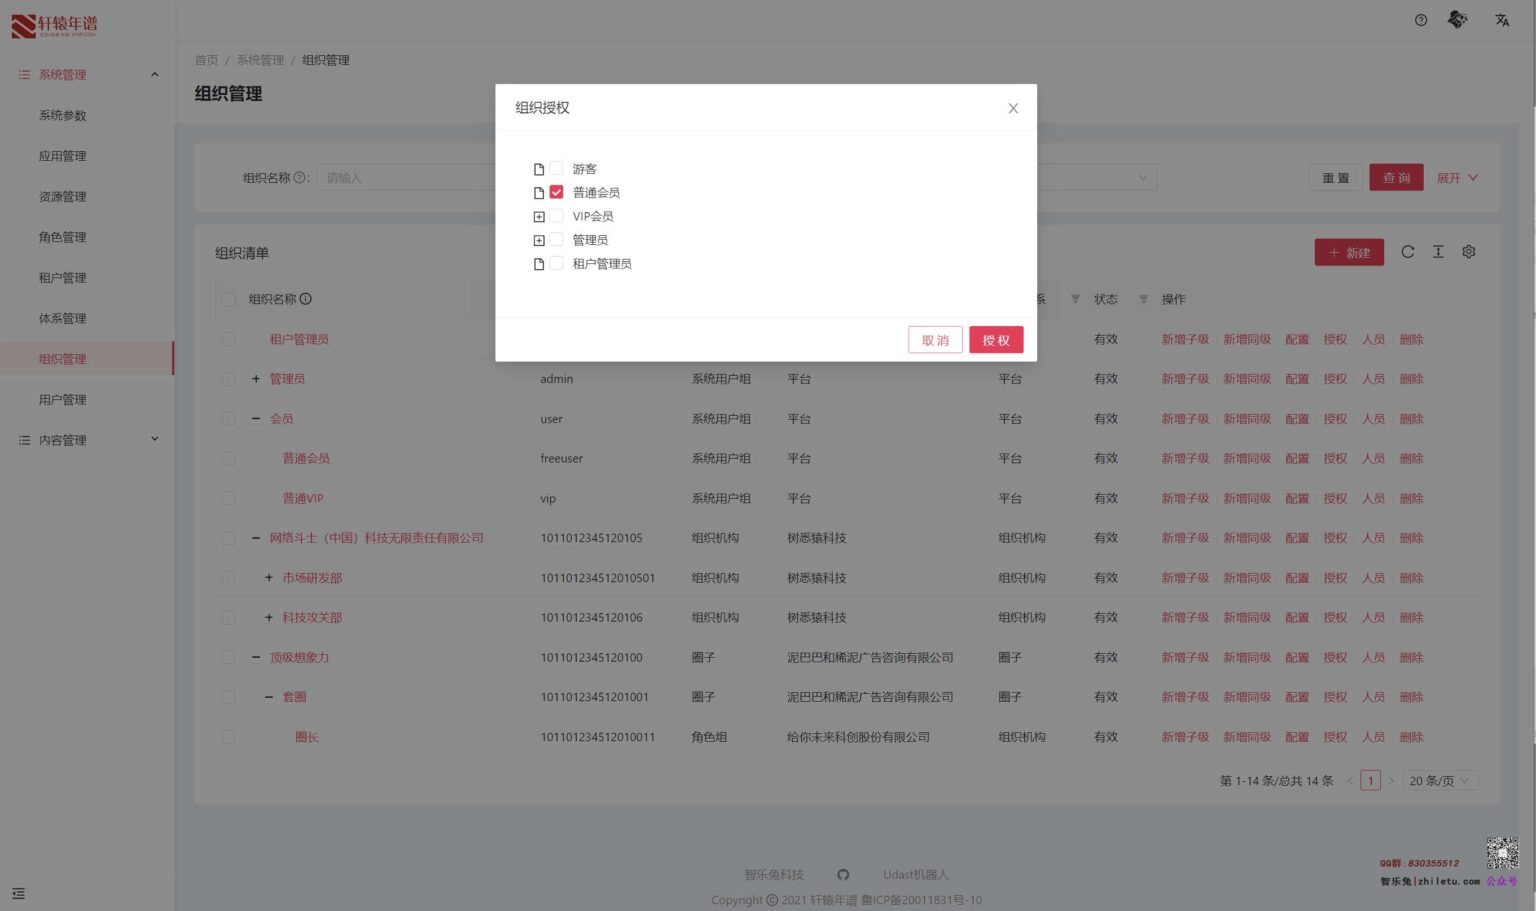The width and height of the screenshot is (1536, 911).
Task: Click the Udast机器人 footer link
Action: point(916,875)
